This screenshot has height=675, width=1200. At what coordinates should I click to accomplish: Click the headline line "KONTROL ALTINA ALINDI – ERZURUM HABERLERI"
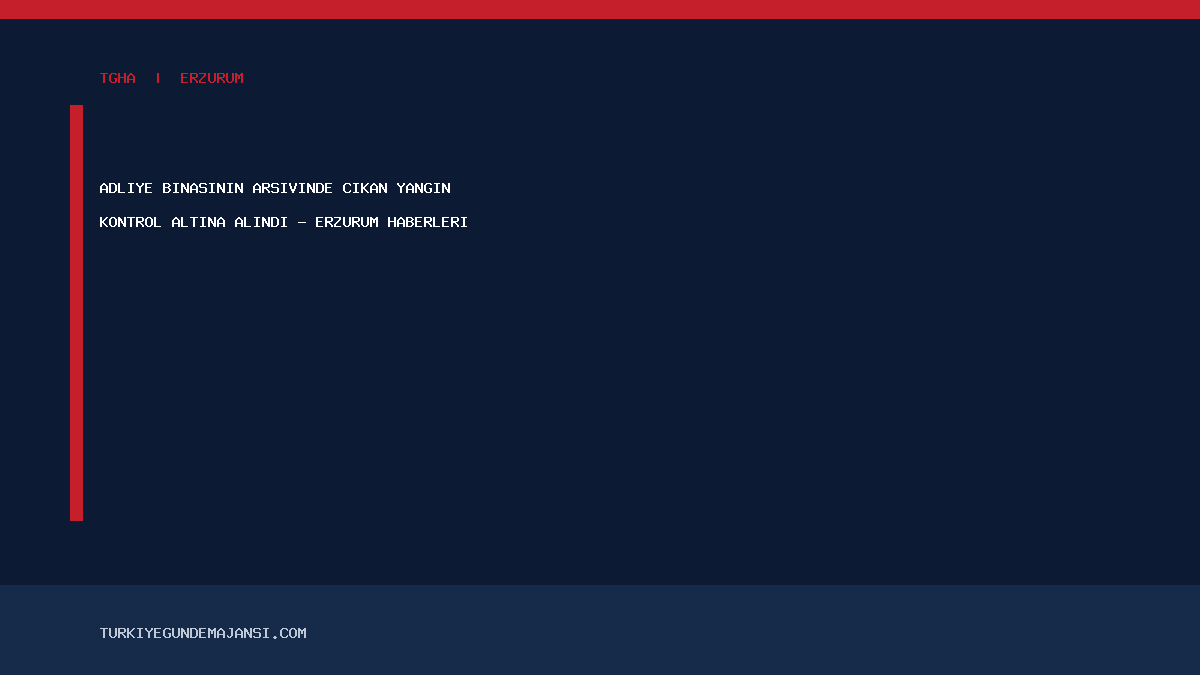coord(284,222)
